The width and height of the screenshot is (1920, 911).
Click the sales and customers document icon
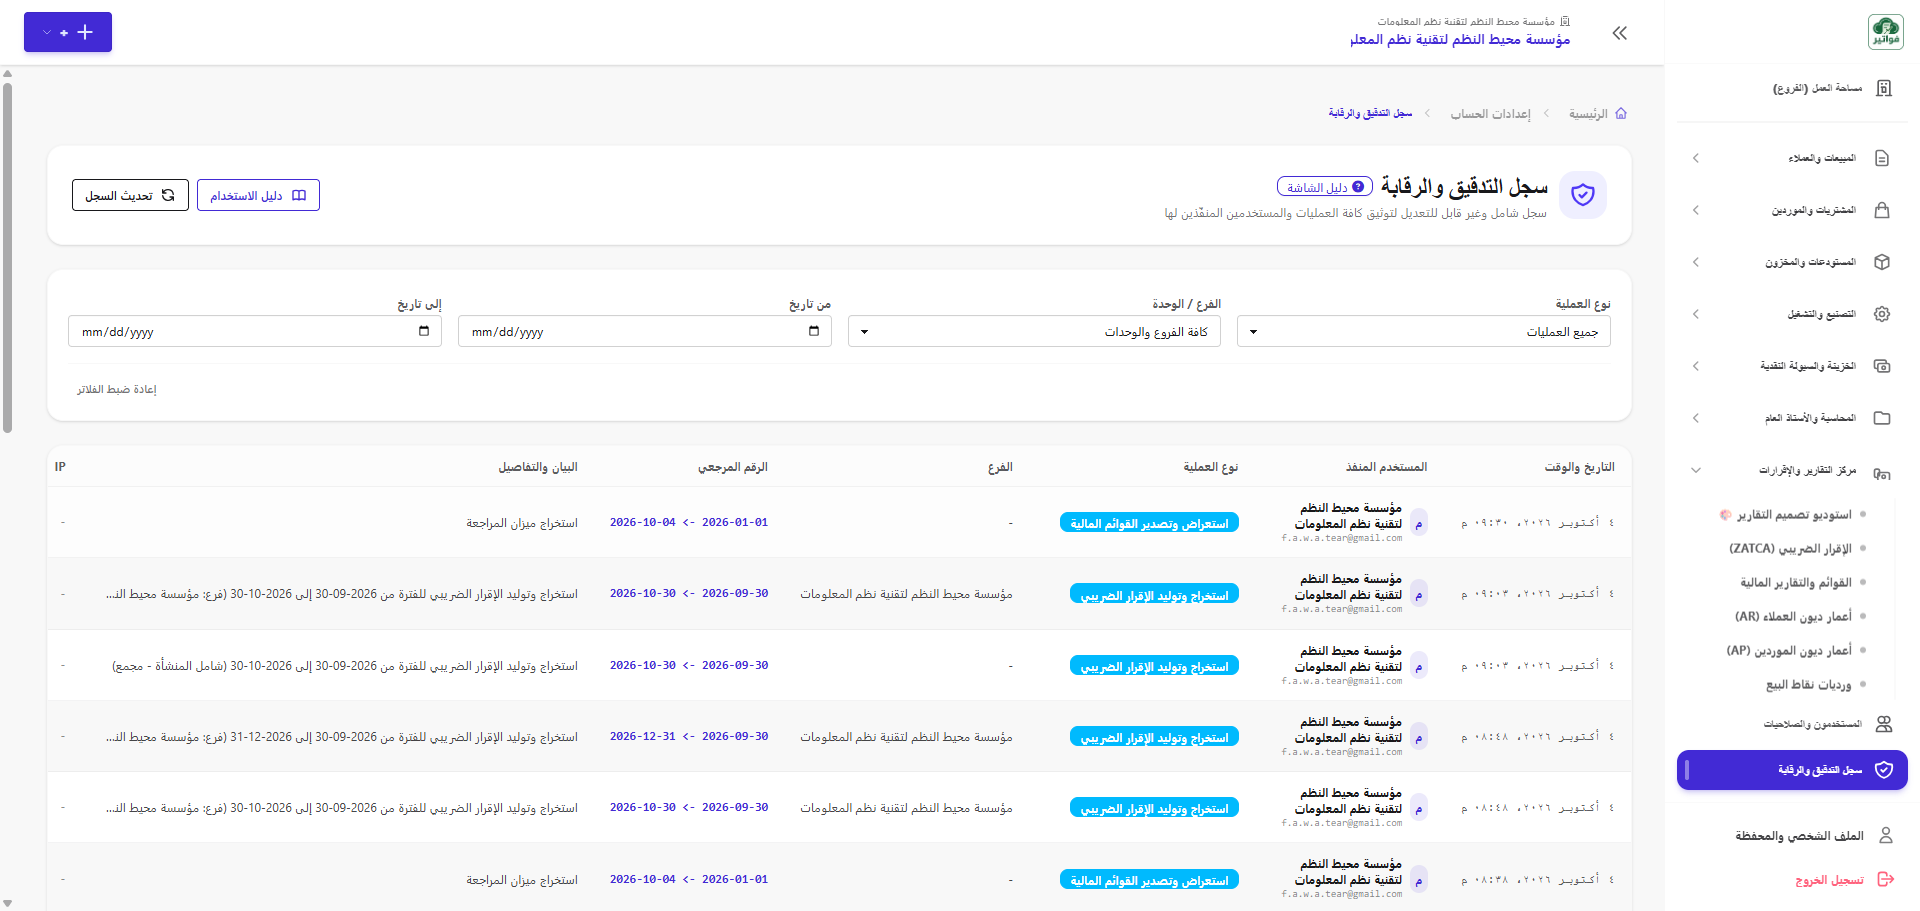[1882, 158]
